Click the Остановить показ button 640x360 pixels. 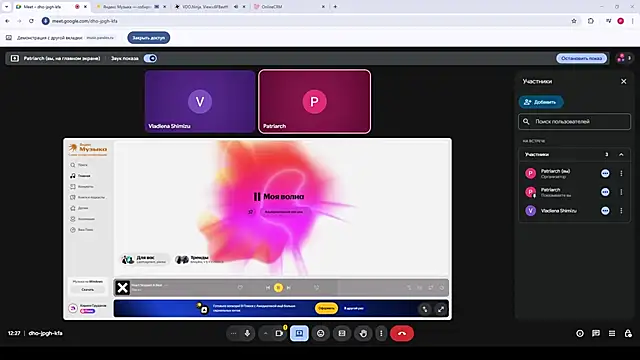pyautogui.click(x=581, y=58)
